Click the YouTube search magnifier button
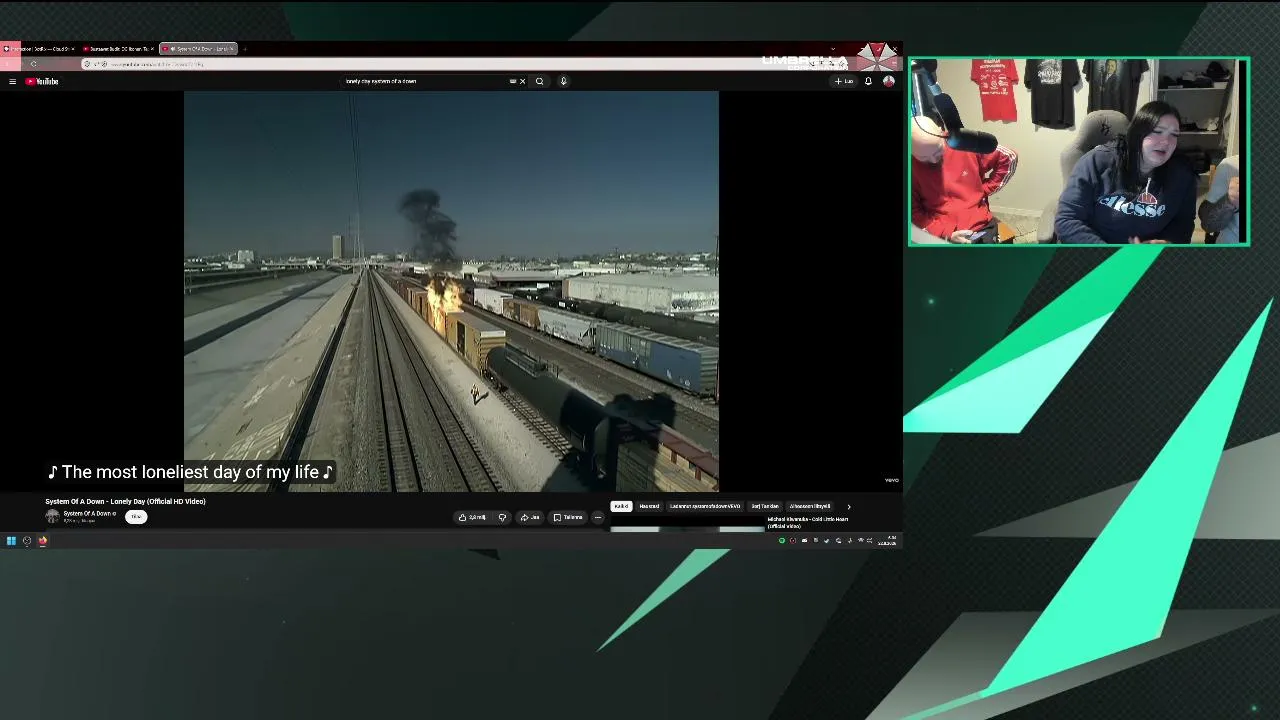1280x720 pixels. click(539, 81)
